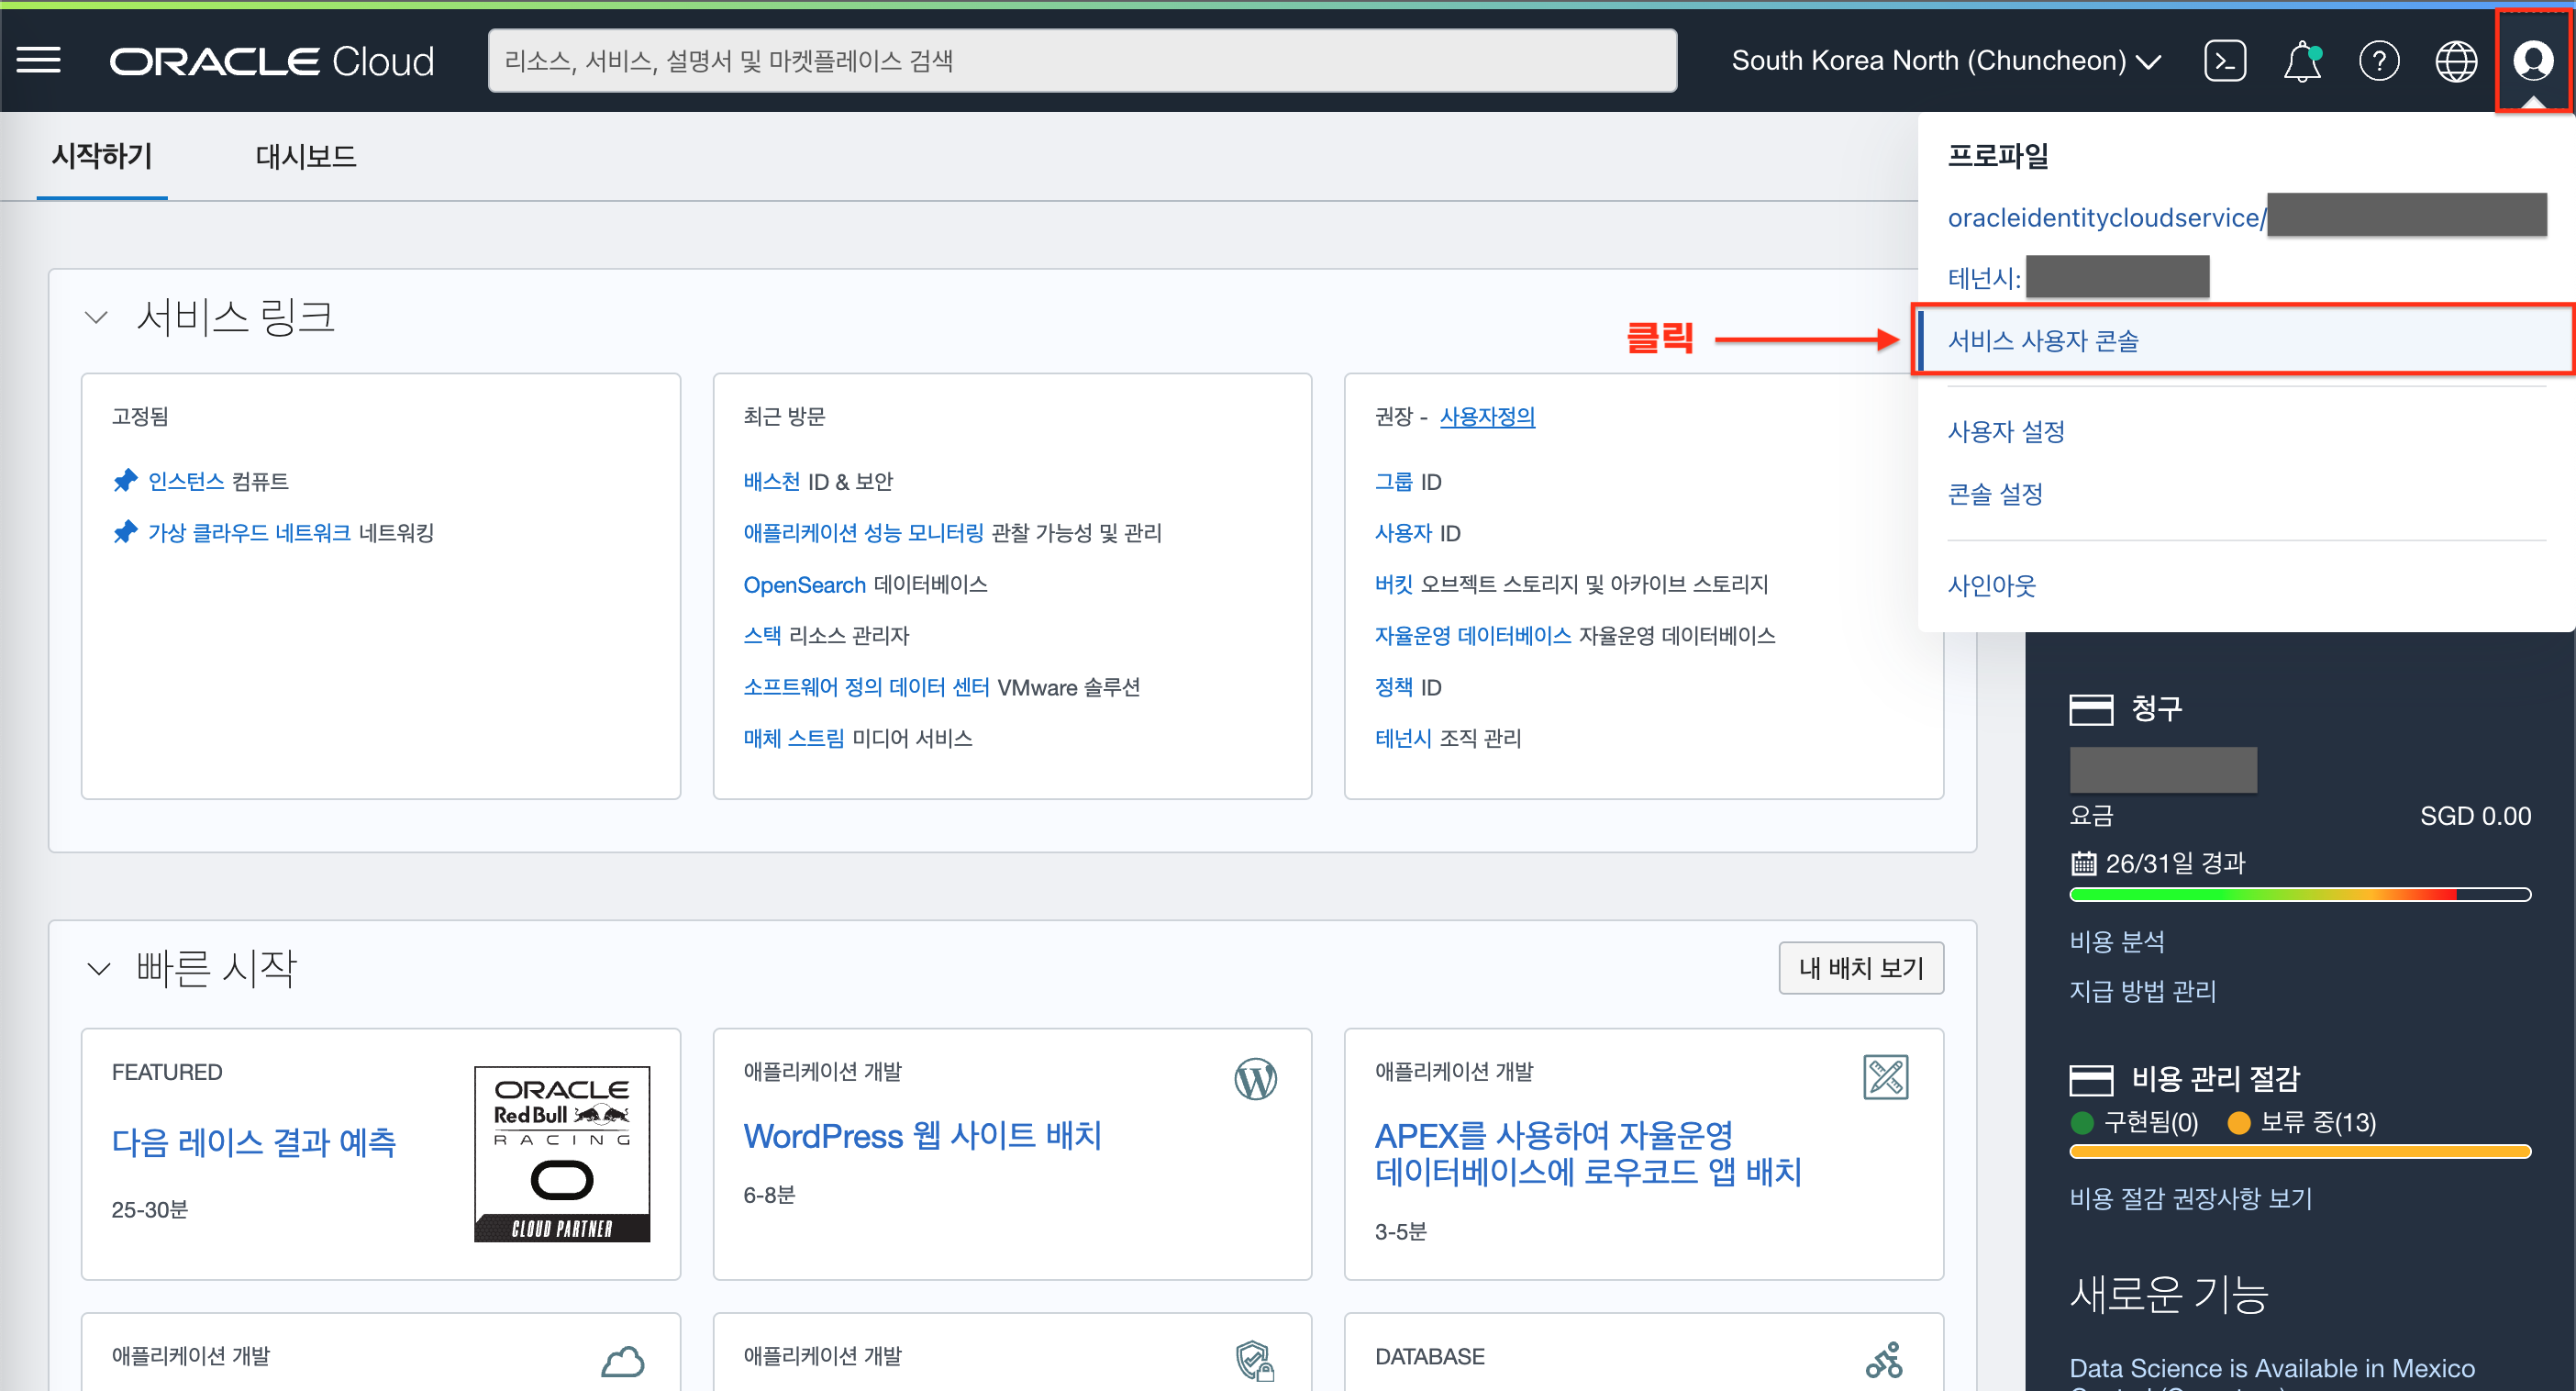Click the orange 보류 중(13) legend dot
Viewport: 2576px width, 1391px height.
tap(2239, 1122)
